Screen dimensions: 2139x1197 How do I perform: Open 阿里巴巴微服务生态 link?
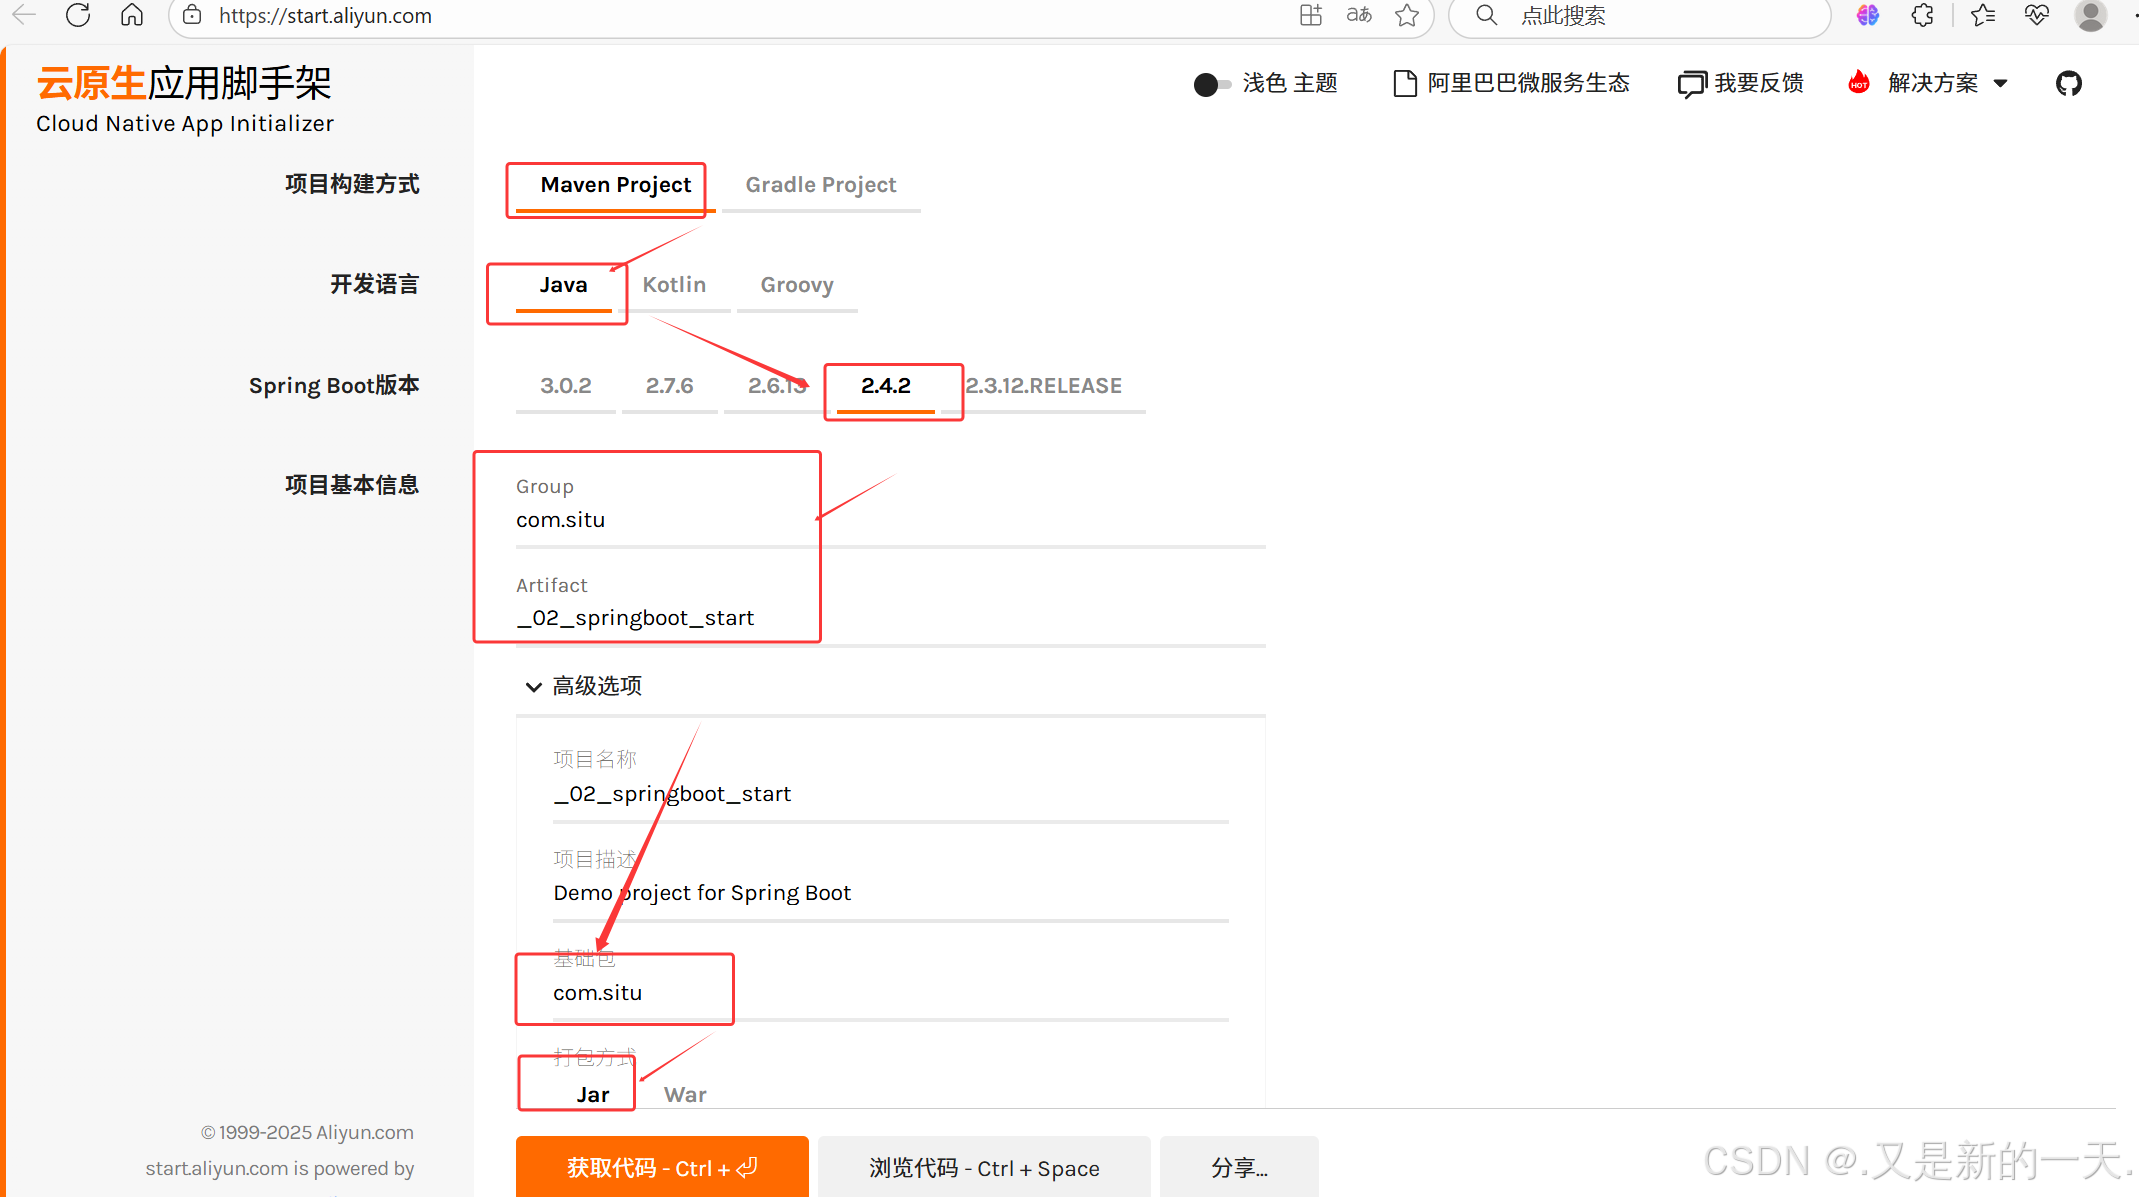[x=1511, y=83]
